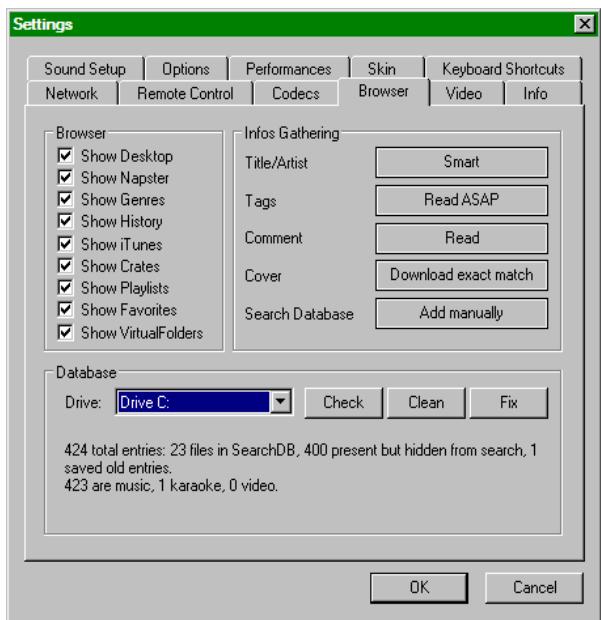This screenshot has height=620, width=601.
Task: Click the Tags label
Action: [x=261, y=201]
